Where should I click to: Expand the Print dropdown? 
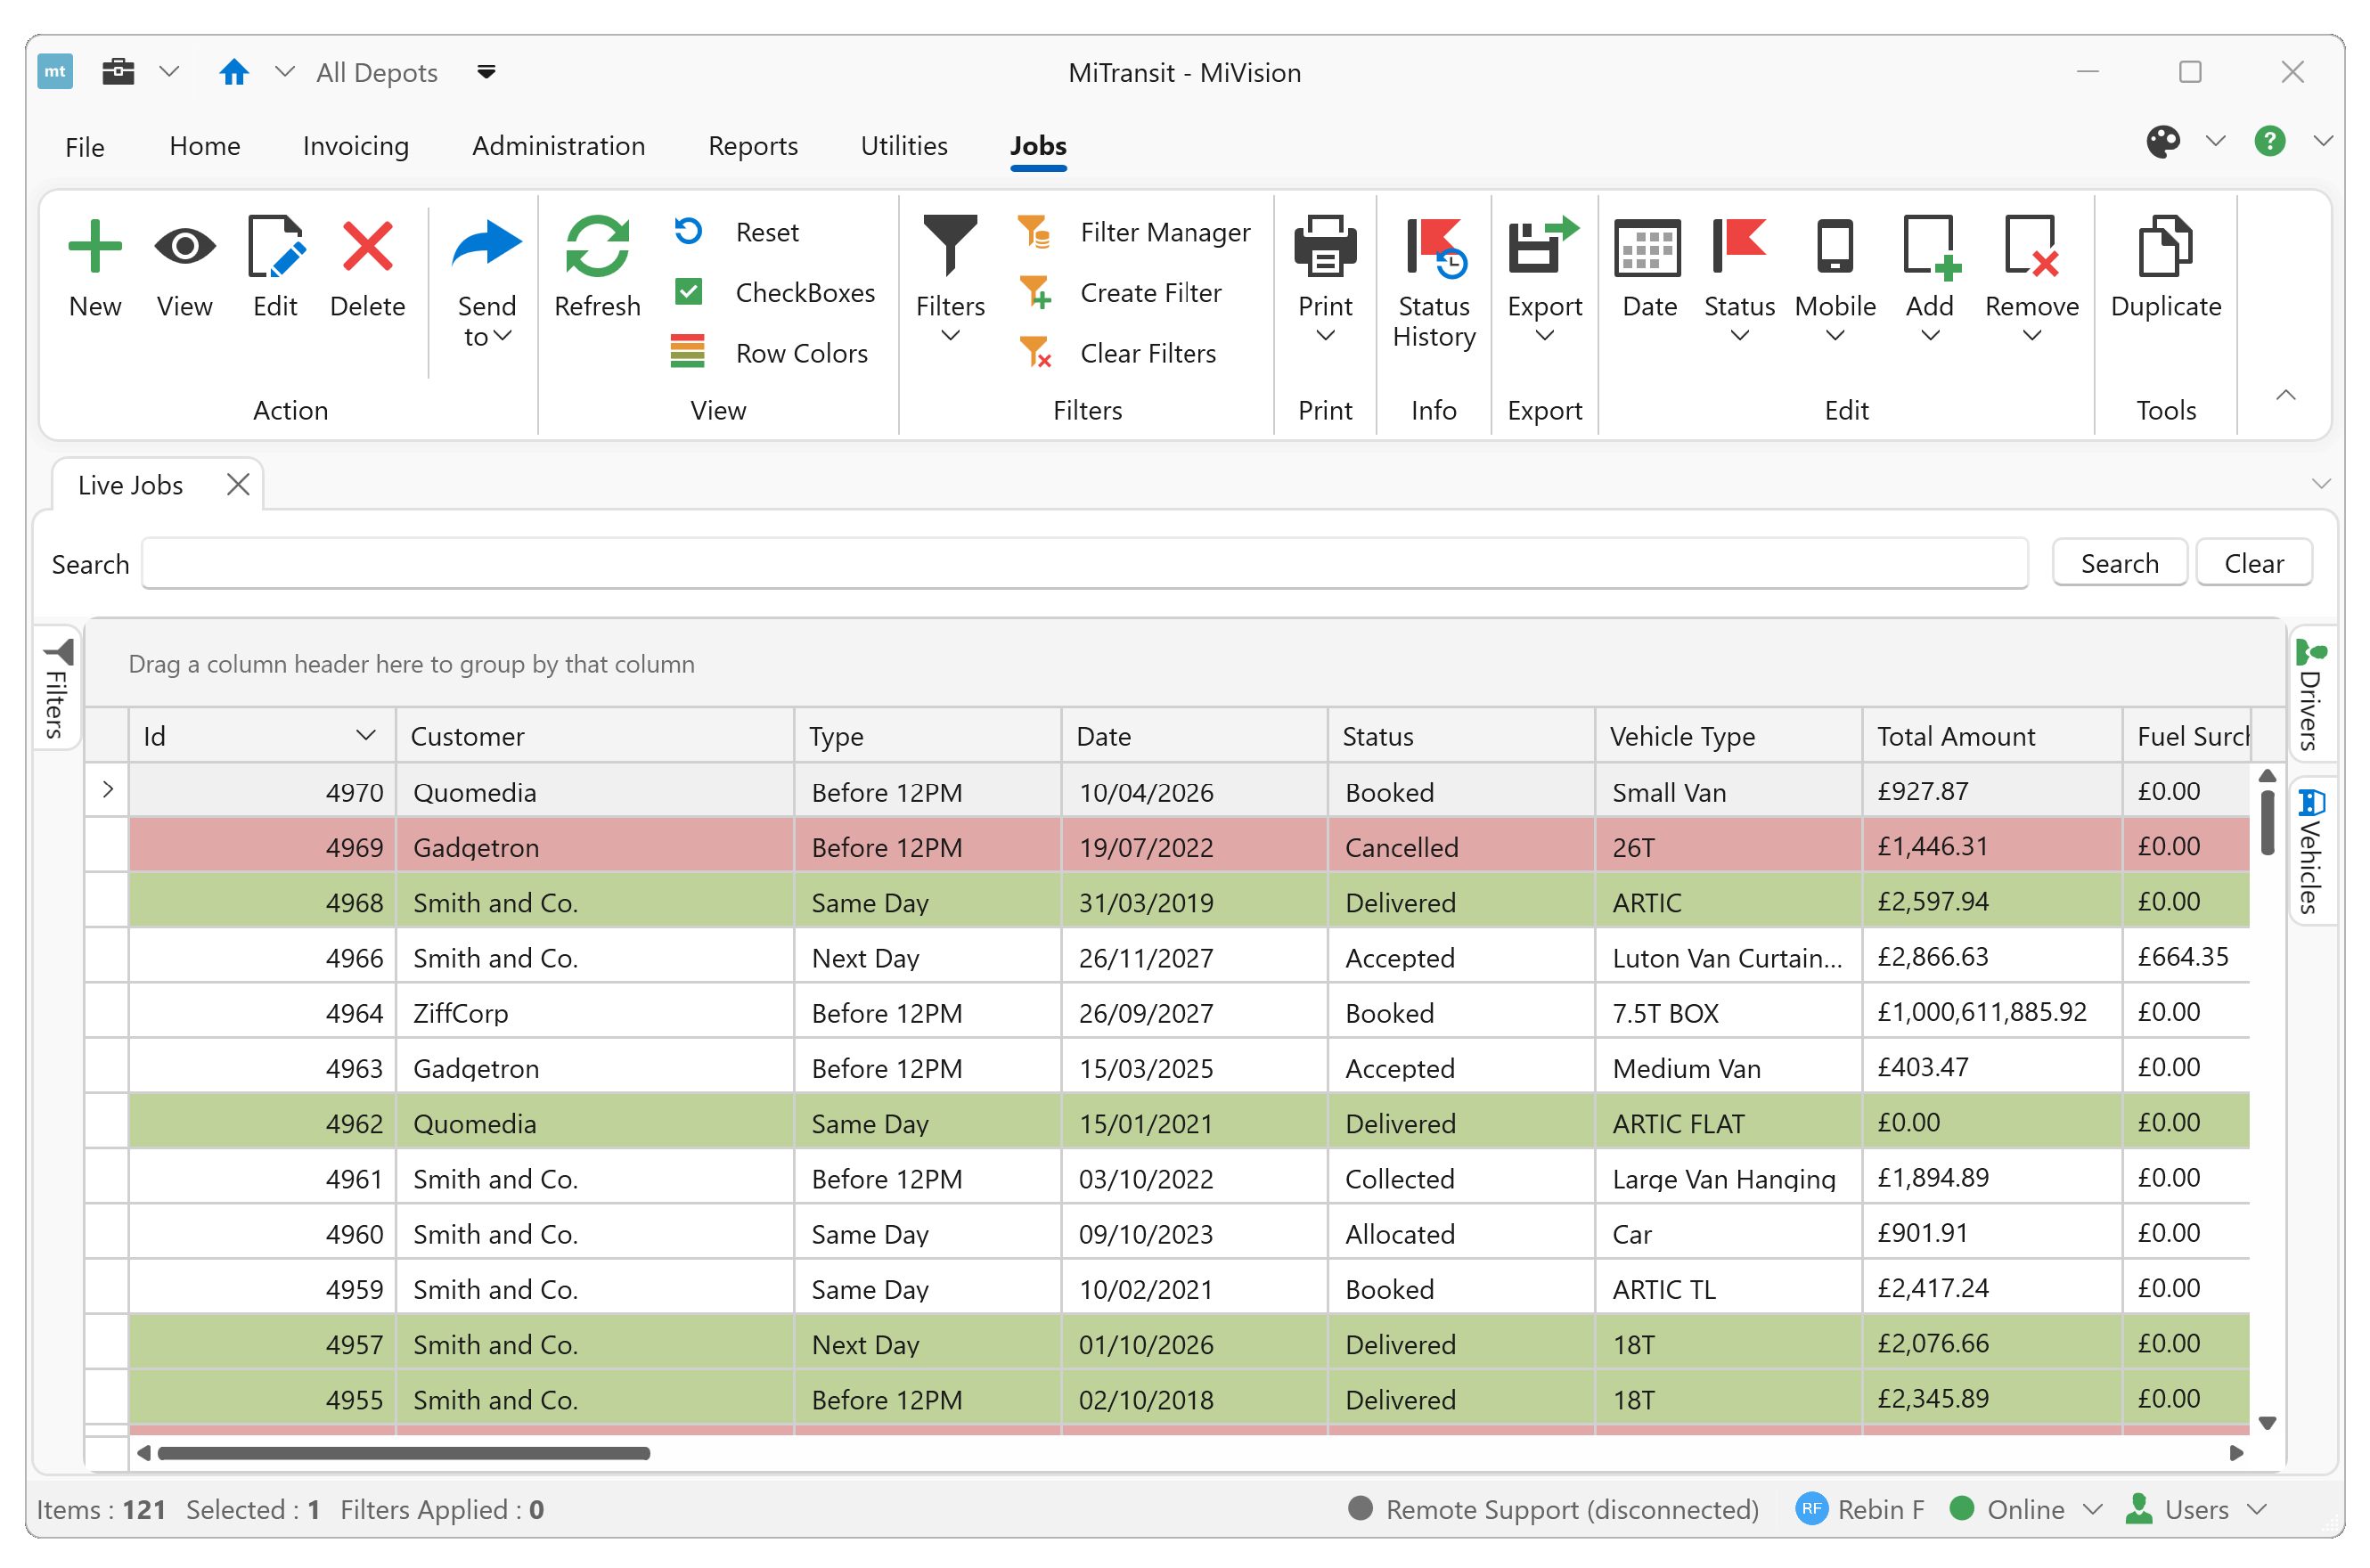(1324, 336)
